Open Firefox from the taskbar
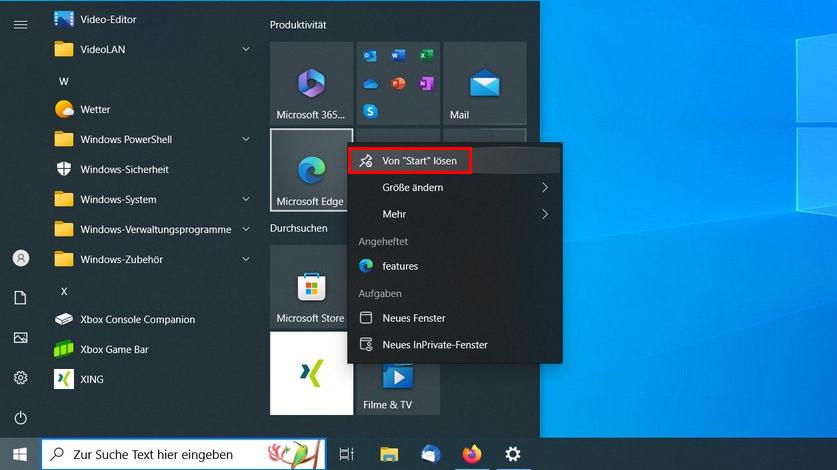 (472, 454)
